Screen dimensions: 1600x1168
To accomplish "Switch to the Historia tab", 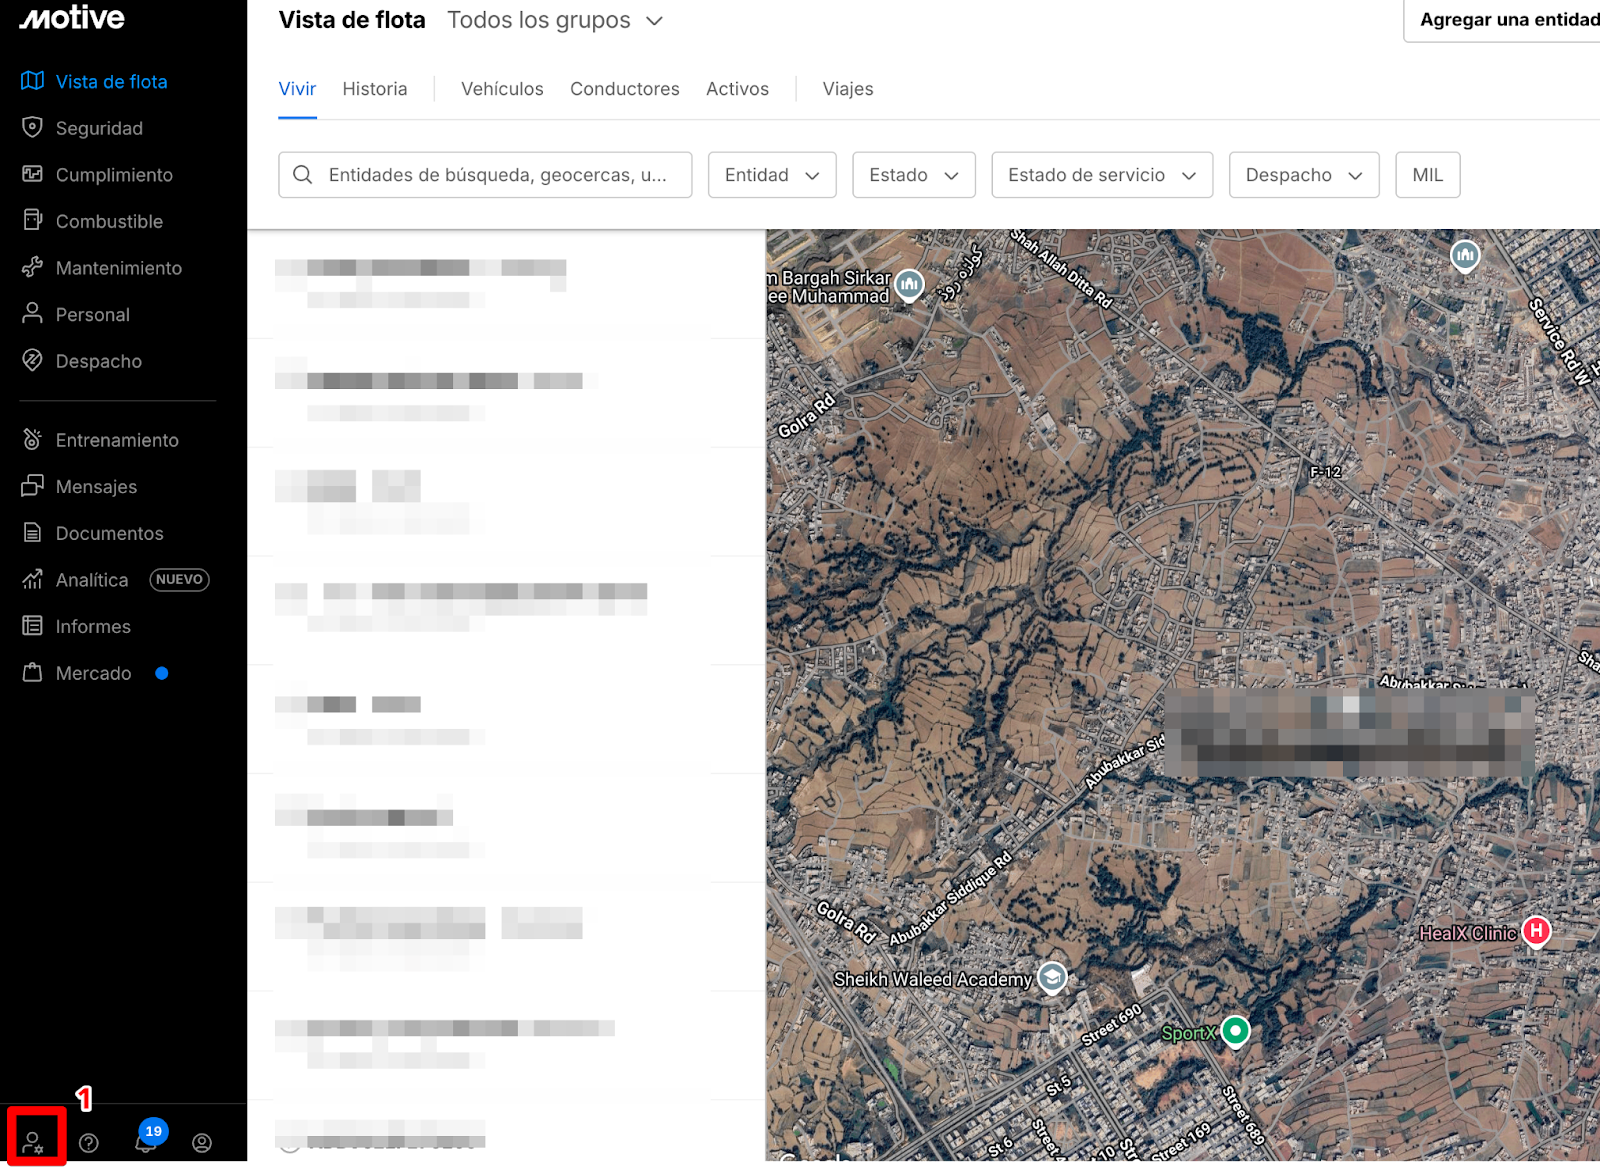I will click(374, 89).
